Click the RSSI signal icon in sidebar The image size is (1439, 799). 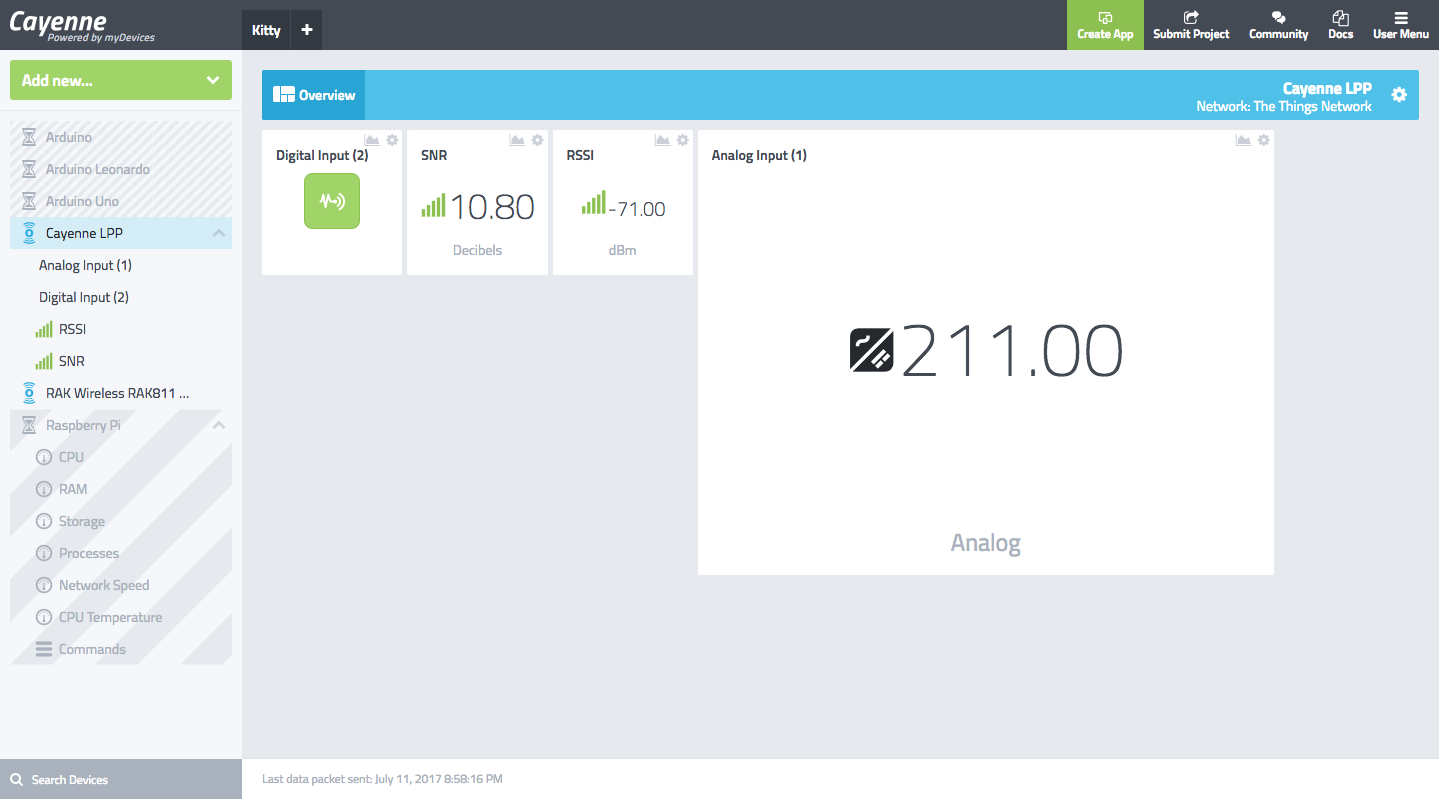[x=43, y=329]
